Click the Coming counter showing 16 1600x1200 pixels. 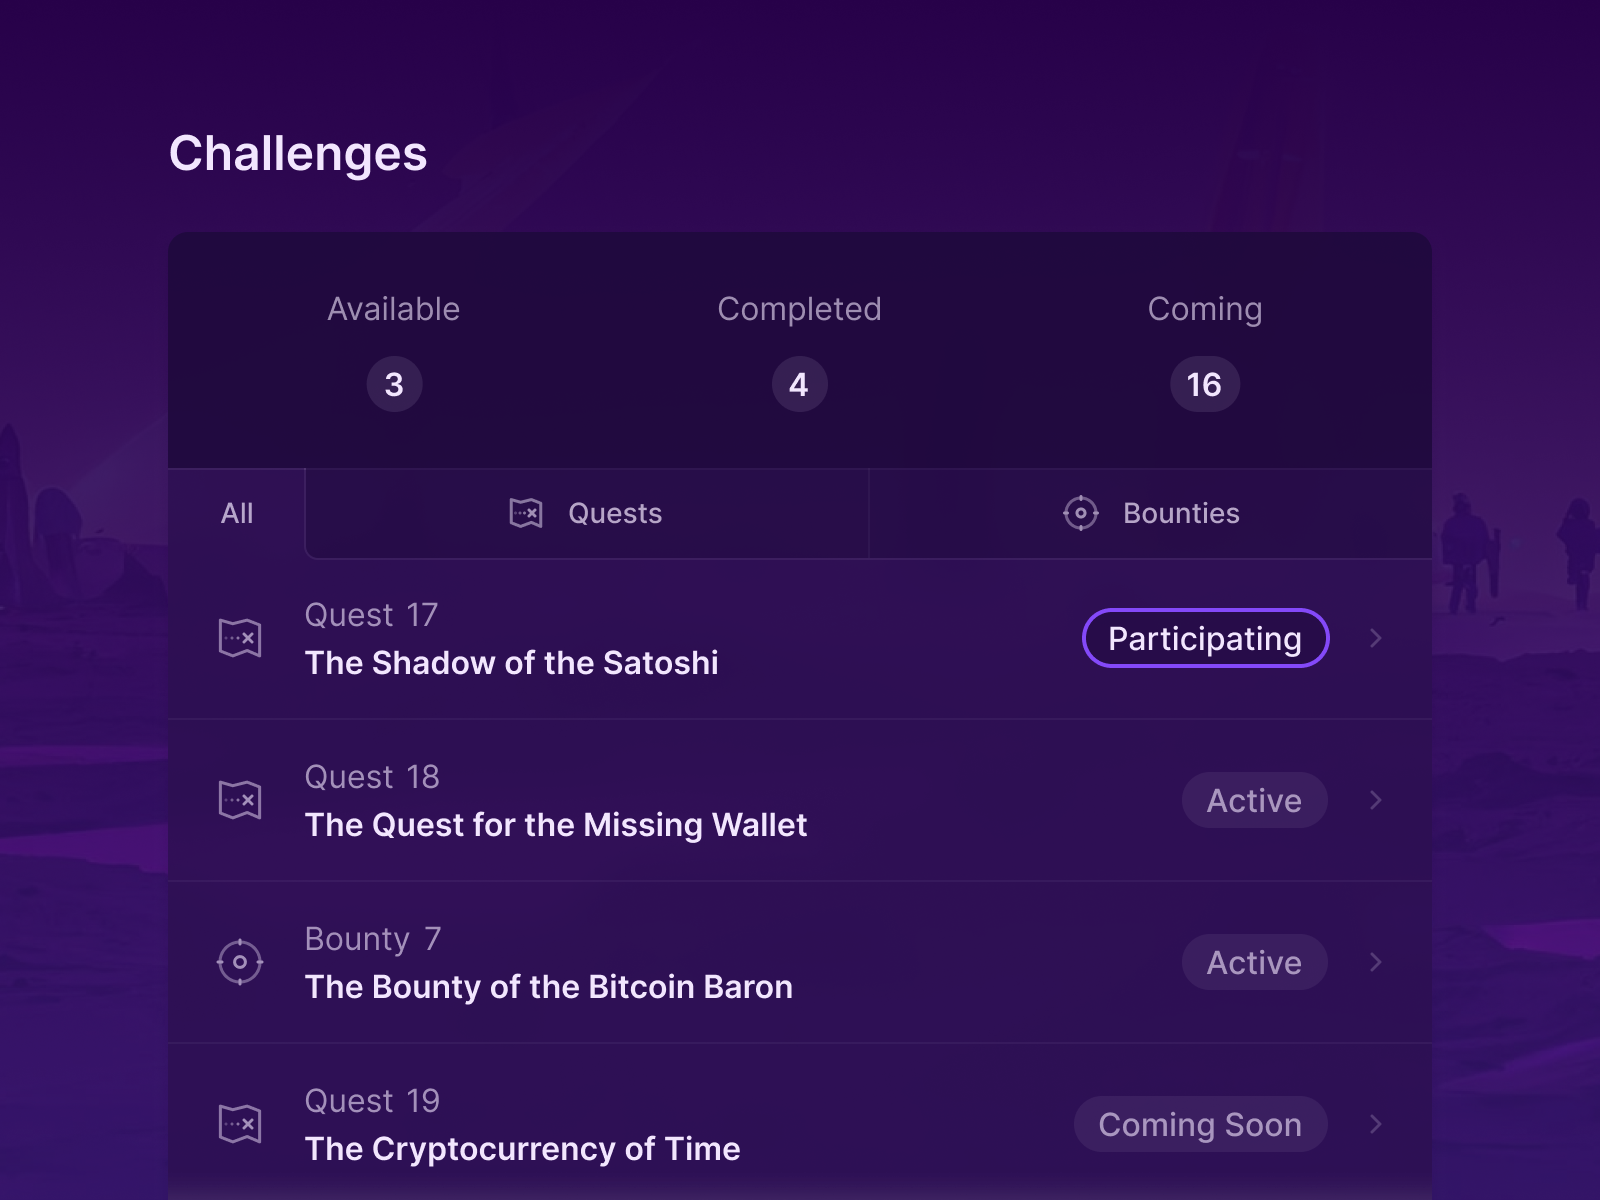click(x=1204, y=384)
